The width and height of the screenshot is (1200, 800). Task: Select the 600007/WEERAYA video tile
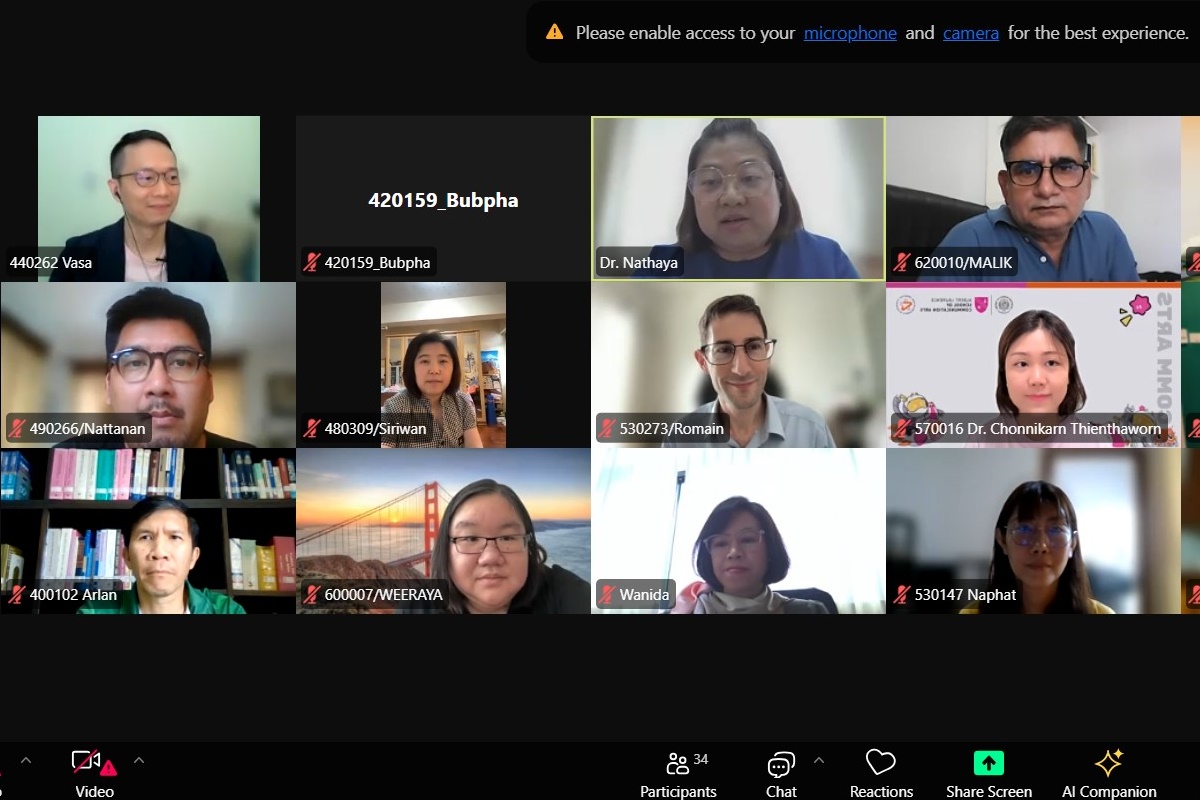442,530
